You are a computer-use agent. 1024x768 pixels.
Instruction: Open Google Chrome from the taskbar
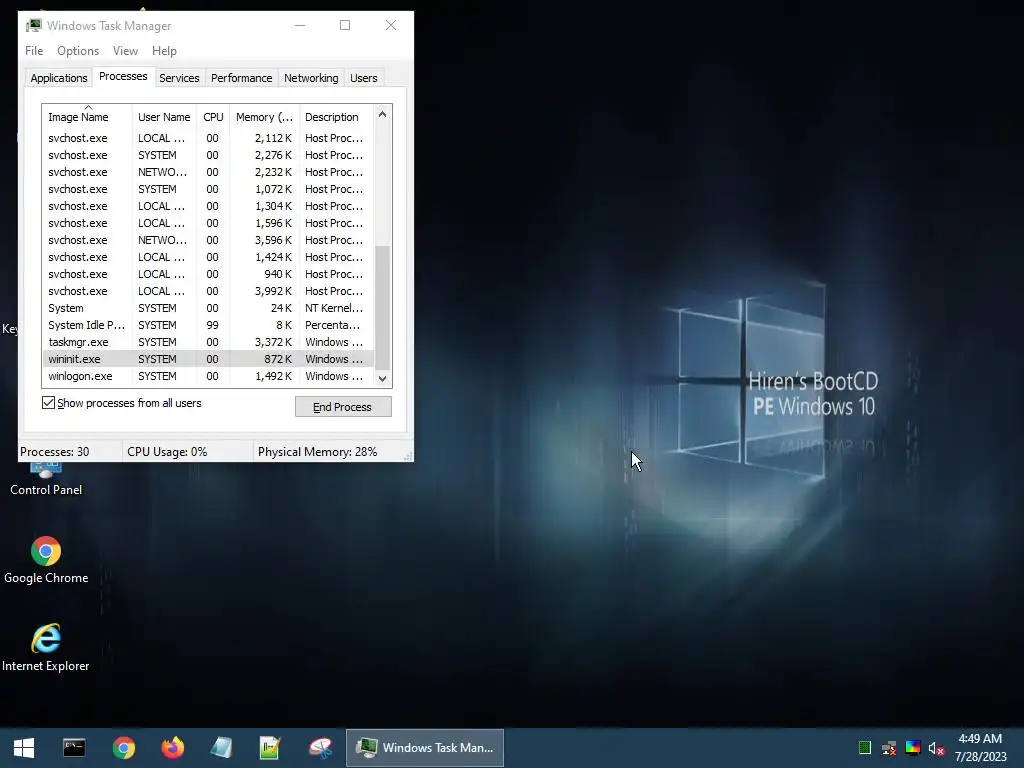click(123, 748)
